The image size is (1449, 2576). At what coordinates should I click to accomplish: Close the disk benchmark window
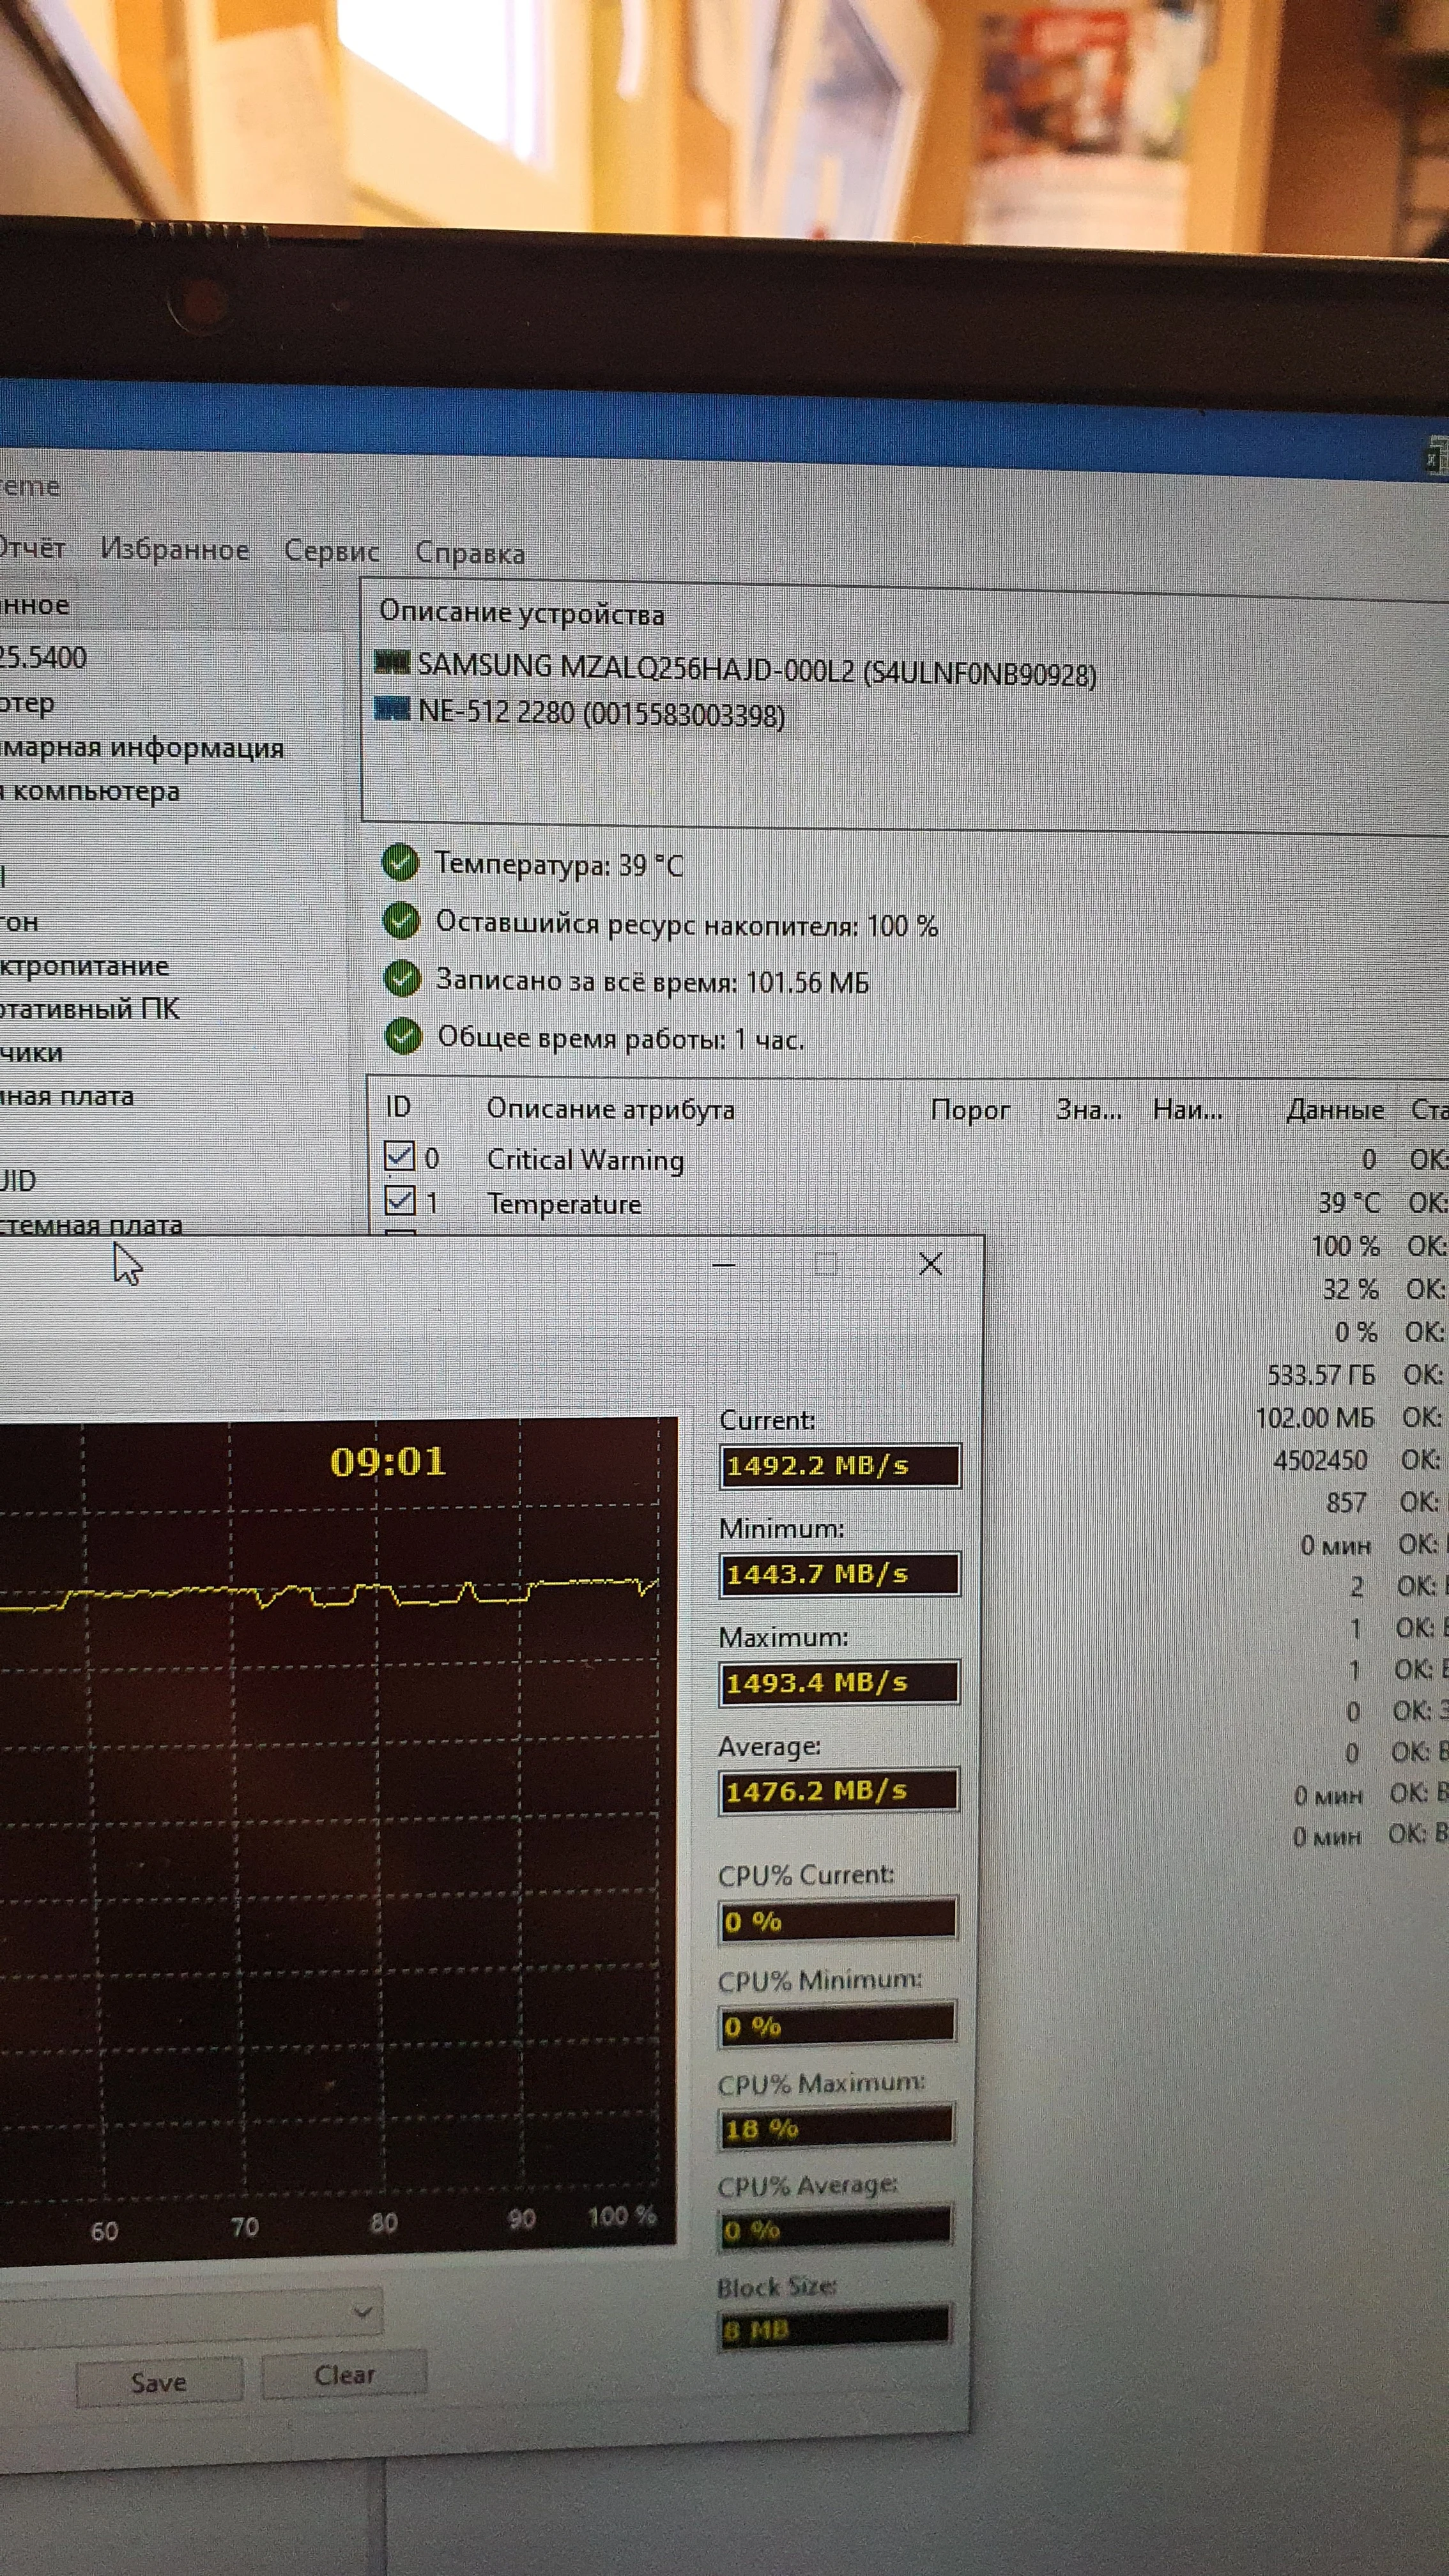[930, 1264]
